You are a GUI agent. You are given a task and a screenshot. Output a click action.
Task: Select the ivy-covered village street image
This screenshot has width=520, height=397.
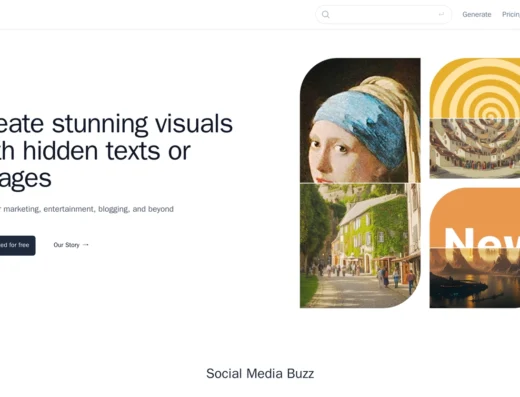point(360,246)
